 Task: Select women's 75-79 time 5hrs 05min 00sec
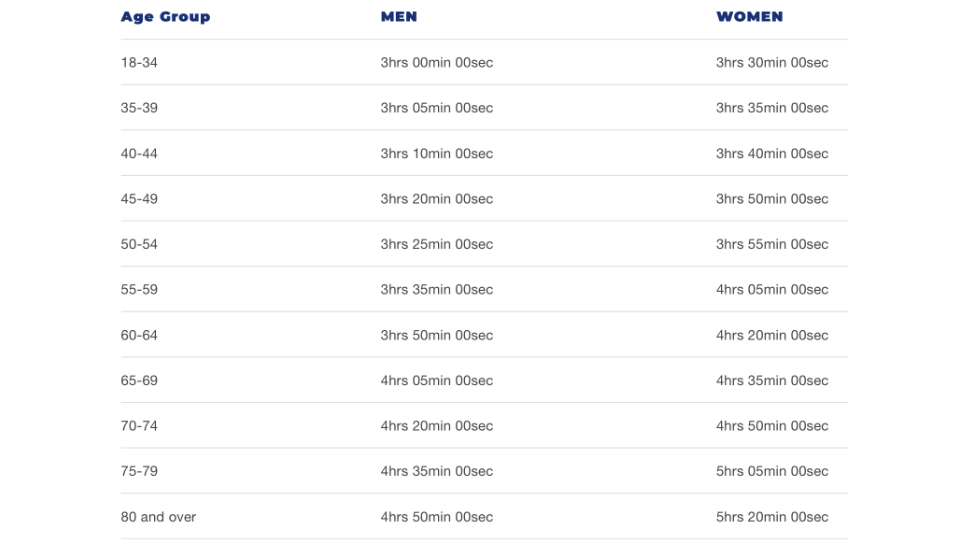772,471
